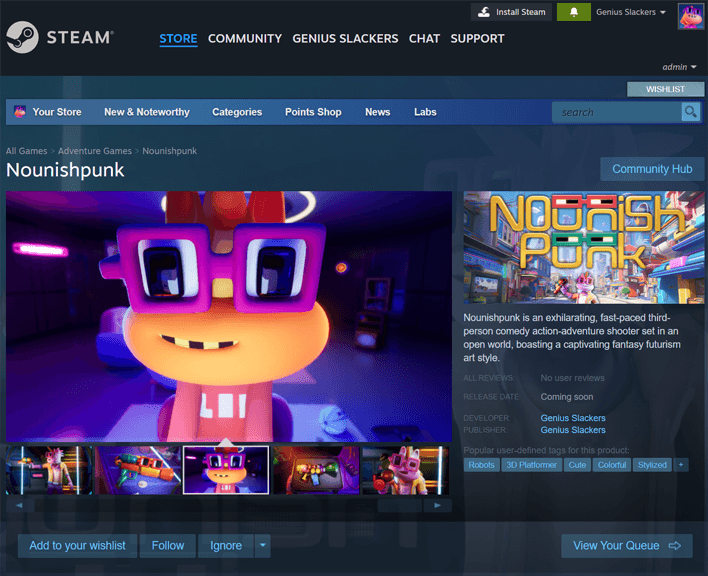Expand the Genius Slackers account dropdown
Viewport: 708px width, 576px height.
(631, 12)
